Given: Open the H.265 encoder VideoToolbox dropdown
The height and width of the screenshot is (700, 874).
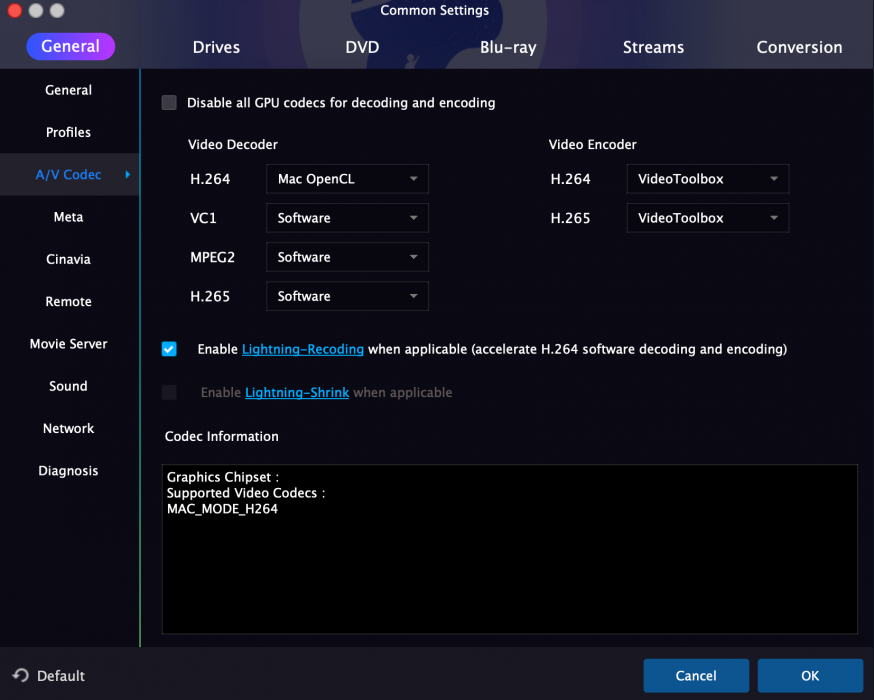Looking at the screenshot, I should (x=707, y=218).
